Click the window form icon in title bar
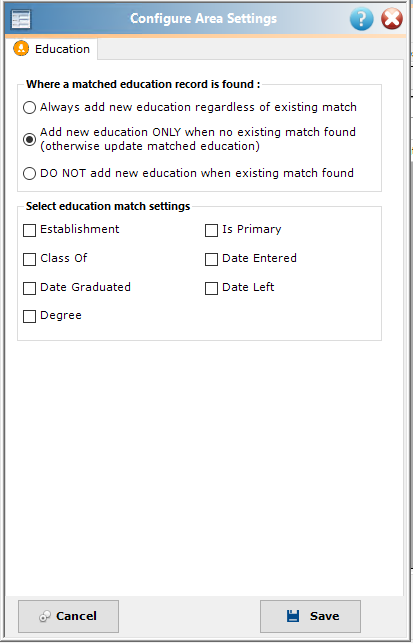Image resolution: width=413 pixels, height=643 pixels. (21, 19)
